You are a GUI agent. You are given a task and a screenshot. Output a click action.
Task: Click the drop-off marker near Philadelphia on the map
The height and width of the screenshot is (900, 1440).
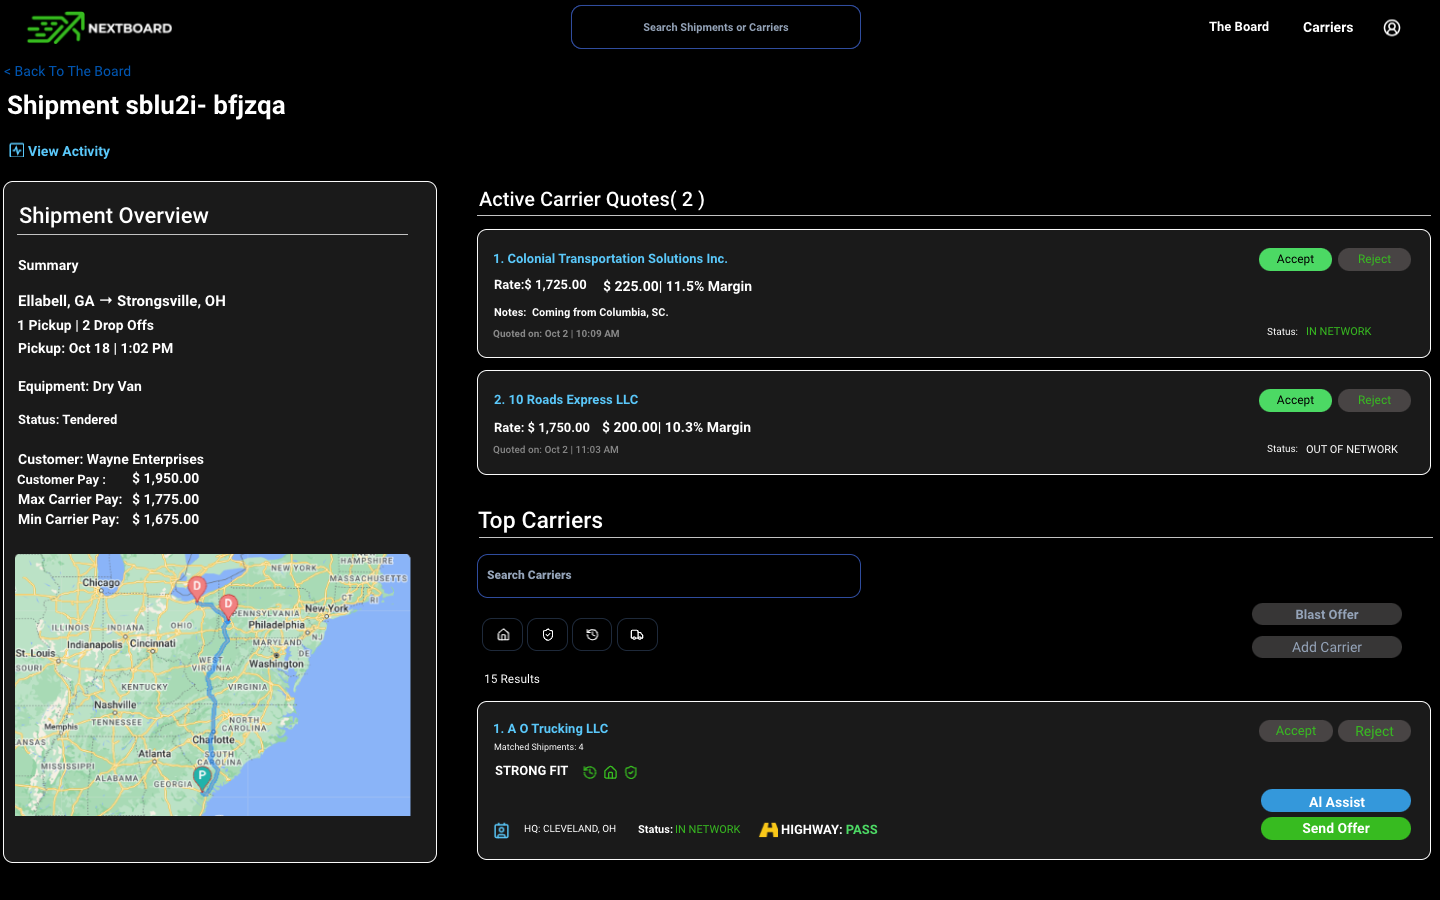[228, 606]
